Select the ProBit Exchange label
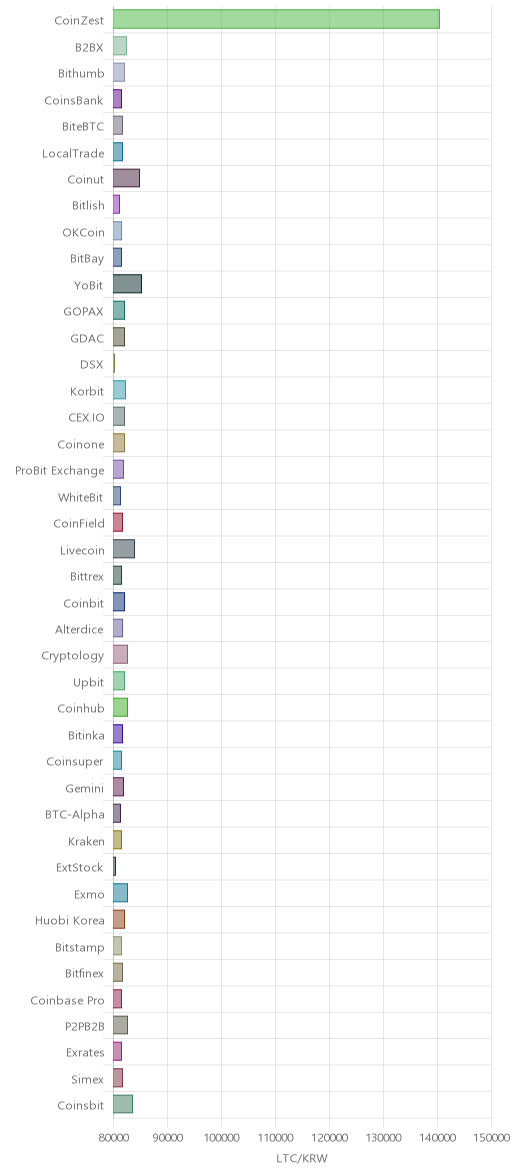This screenshot has width=512, height=1176. [60, 470]
